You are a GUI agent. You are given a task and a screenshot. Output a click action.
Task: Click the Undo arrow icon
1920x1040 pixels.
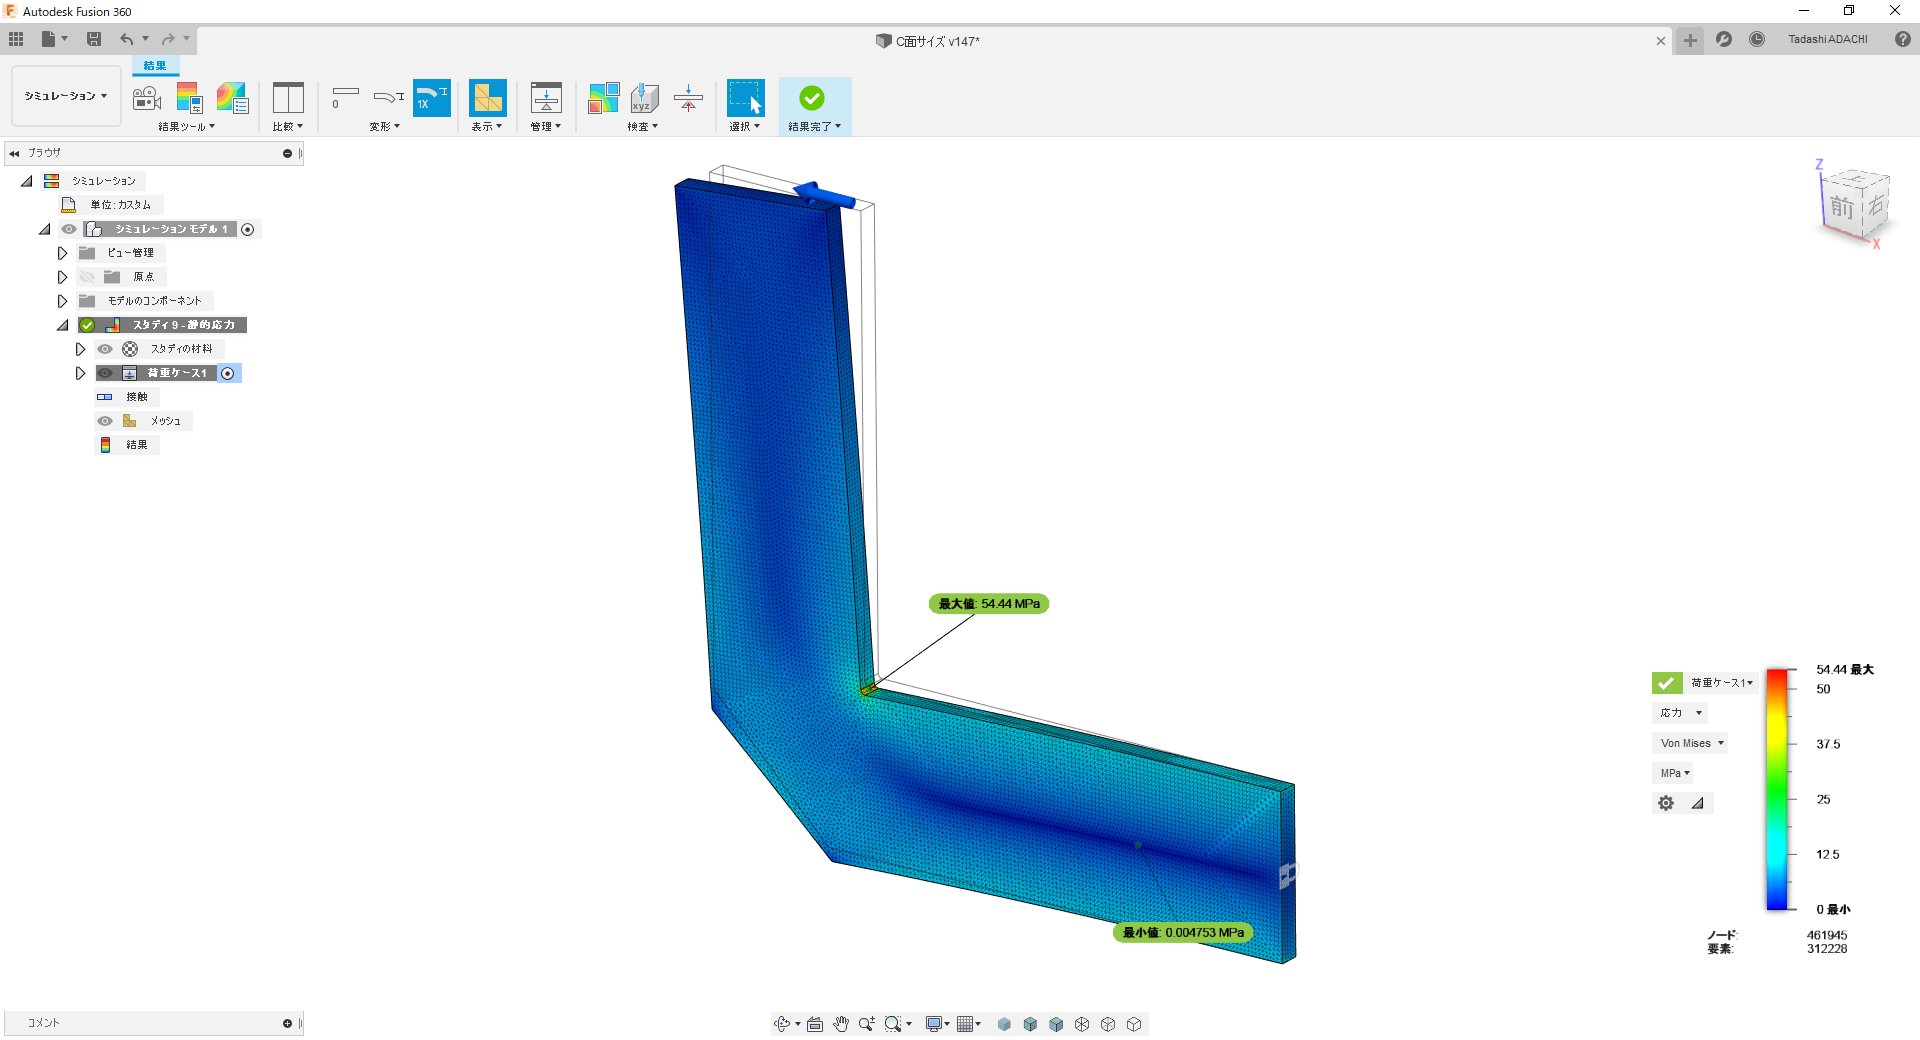click(127, 39)
